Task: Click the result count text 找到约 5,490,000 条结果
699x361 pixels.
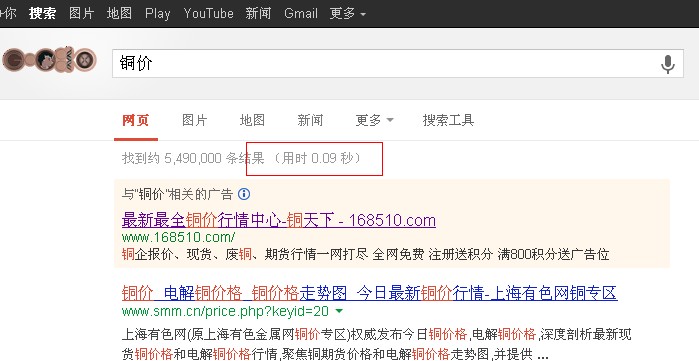Action: click(193, 158)
